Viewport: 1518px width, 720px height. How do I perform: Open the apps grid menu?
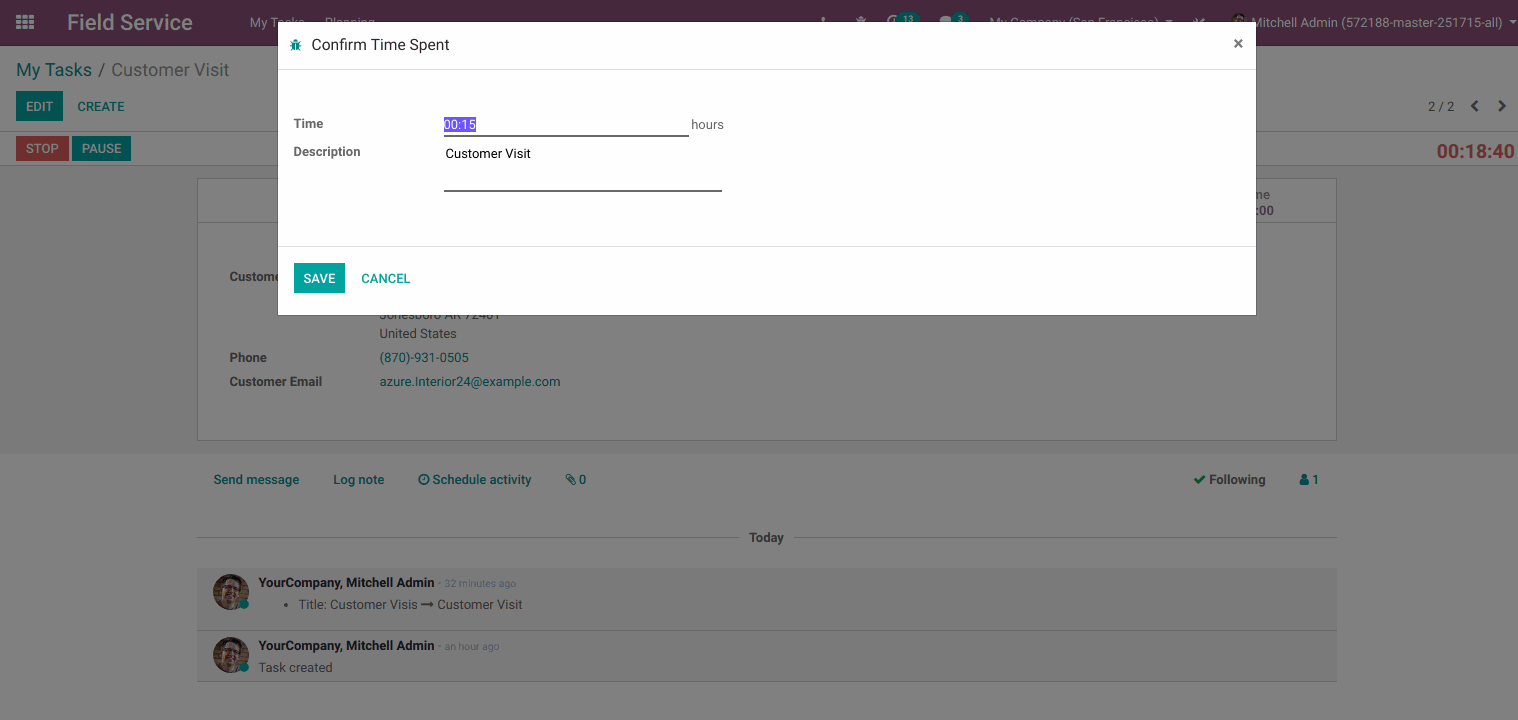pyautogui.click(x=24, y=21)
